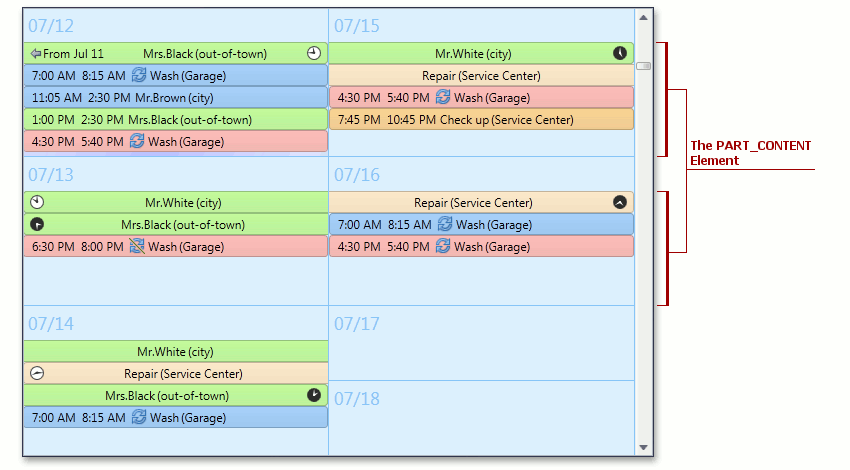Click the start clock icon on Mr.White 07/13
The image size is (850, 470).
[x=37, y=202]
